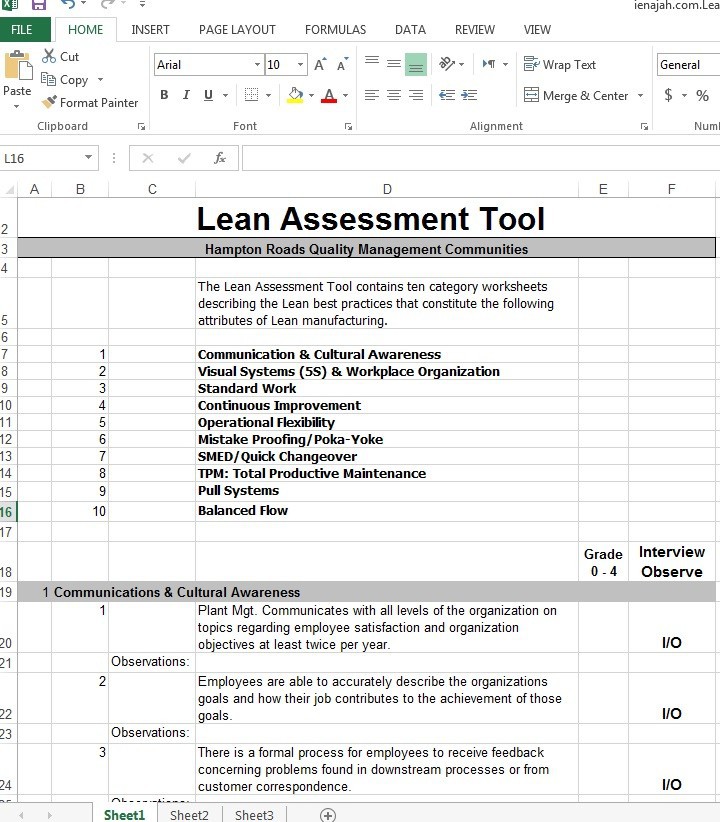The image size is (720, 822).
Task: Toggle Wrap Text for the cell
Action: [x=560, y=65]
